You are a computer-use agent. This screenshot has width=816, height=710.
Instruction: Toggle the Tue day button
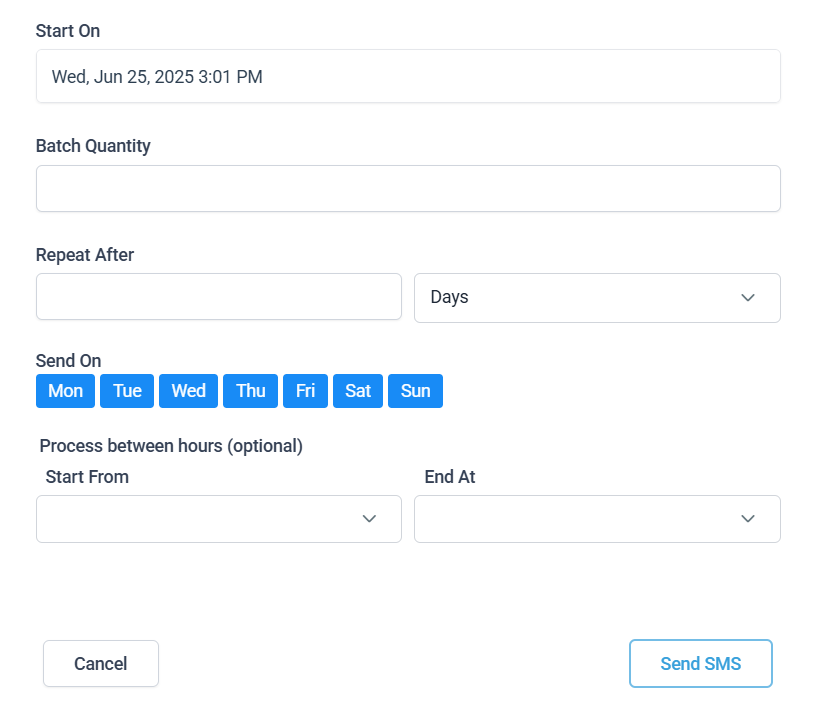(127, 391)
